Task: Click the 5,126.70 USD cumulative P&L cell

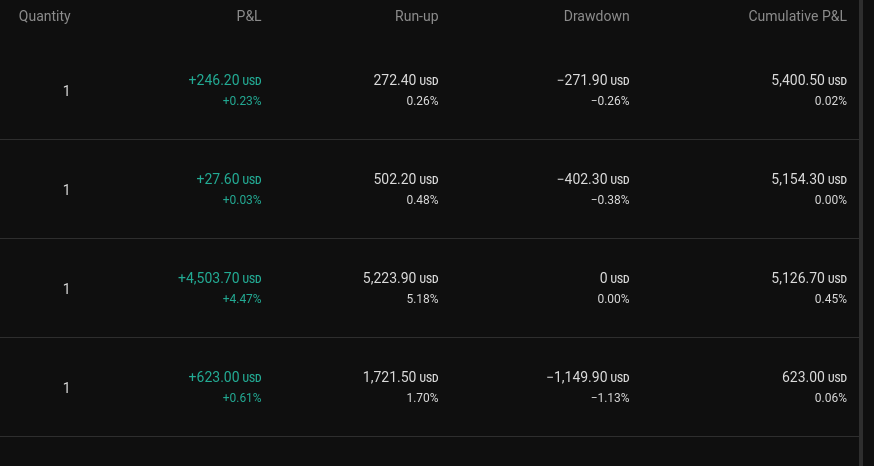Action: click(x=809, y=278)
